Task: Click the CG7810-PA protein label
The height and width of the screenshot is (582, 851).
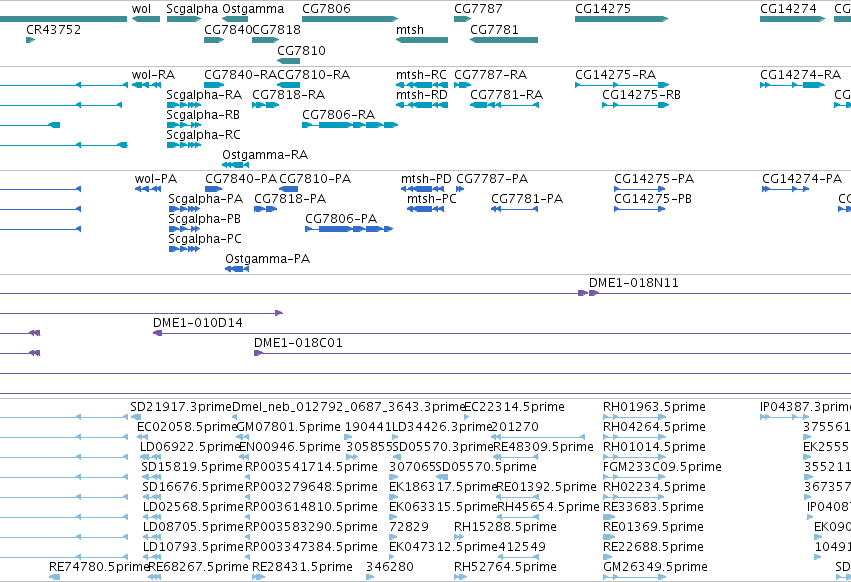Action: 315,179
